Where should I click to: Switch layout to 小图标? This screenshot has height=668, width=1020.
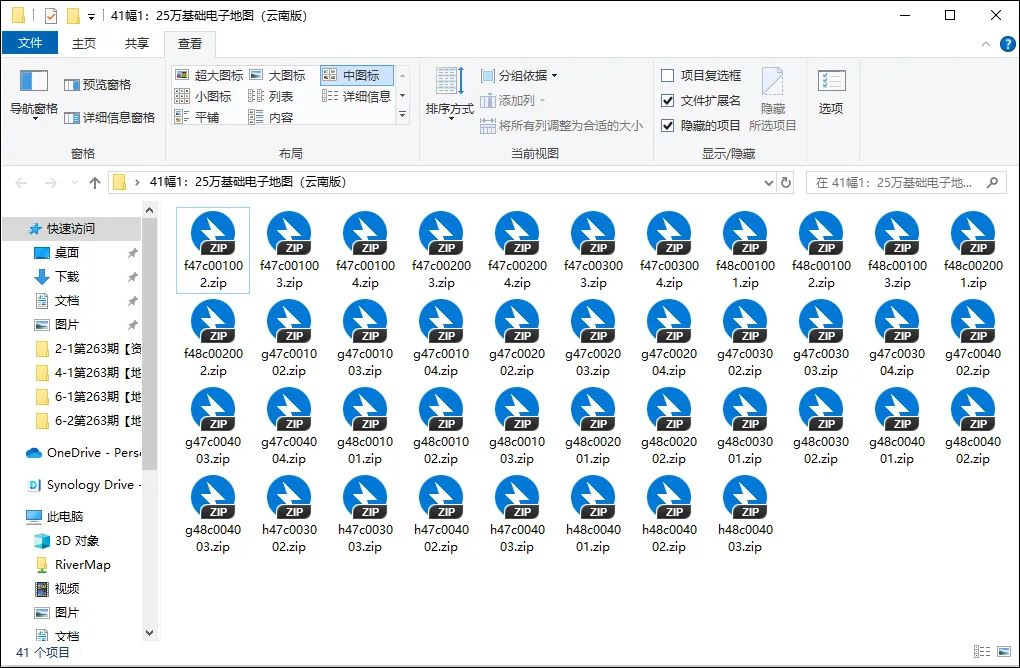coord(203,96)
